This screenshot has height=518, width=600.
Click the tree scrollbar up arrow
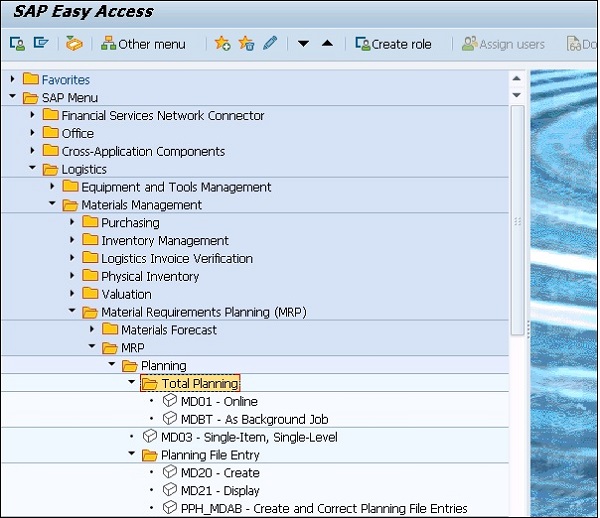click(x=517, y=78)
